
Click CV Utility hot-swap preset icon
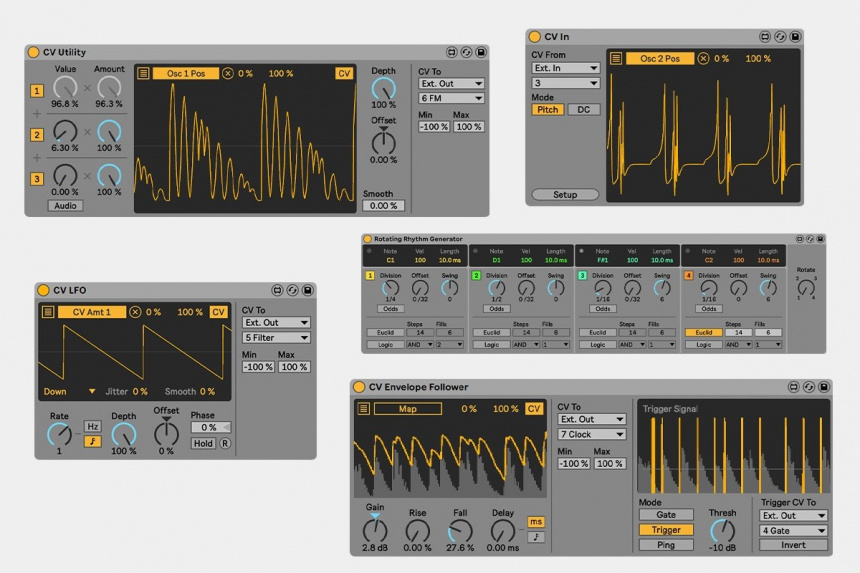pos(466,52)
